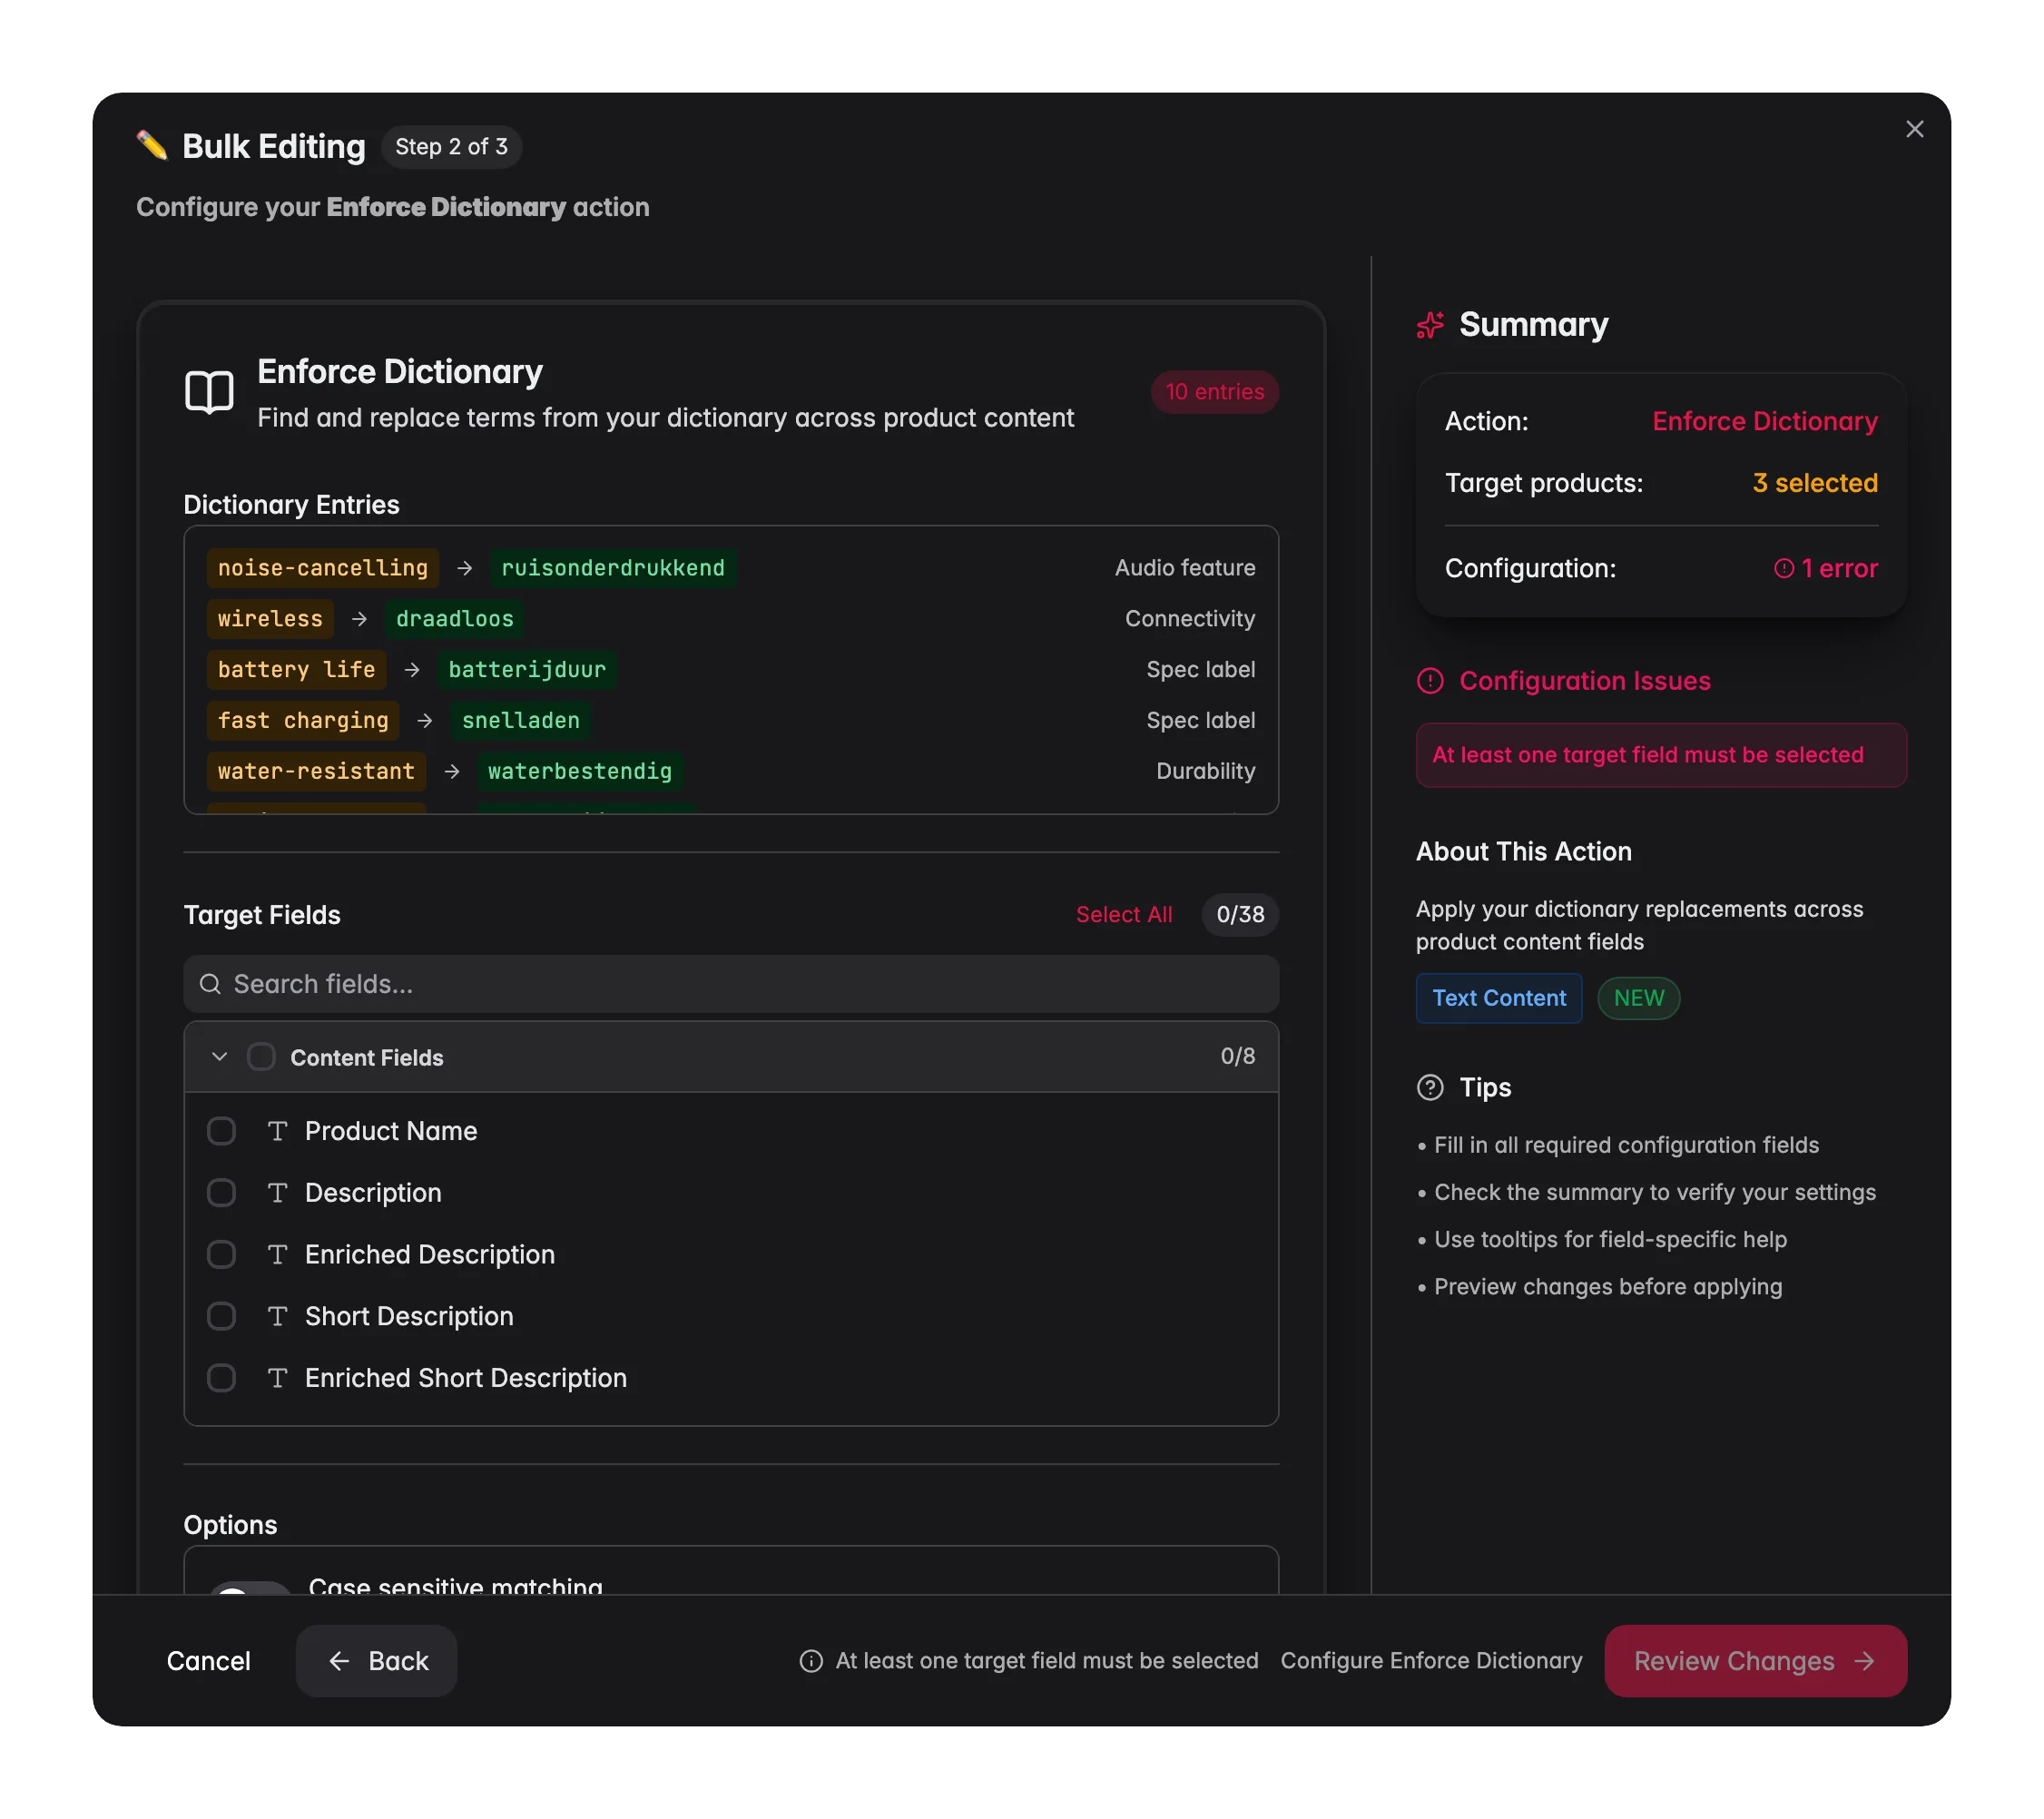Click the info icon in the footer message
2044x1819 pixels.
pos(811,1661)
